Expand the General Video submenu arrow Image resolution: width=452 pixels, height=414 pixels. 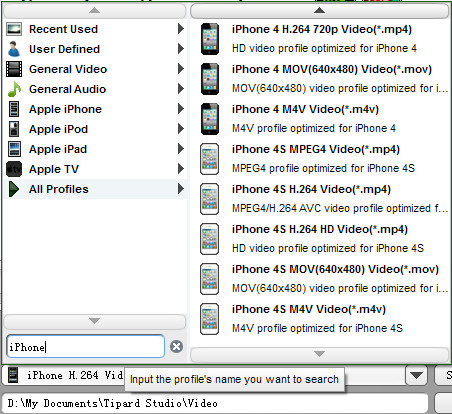coord(181,69)
